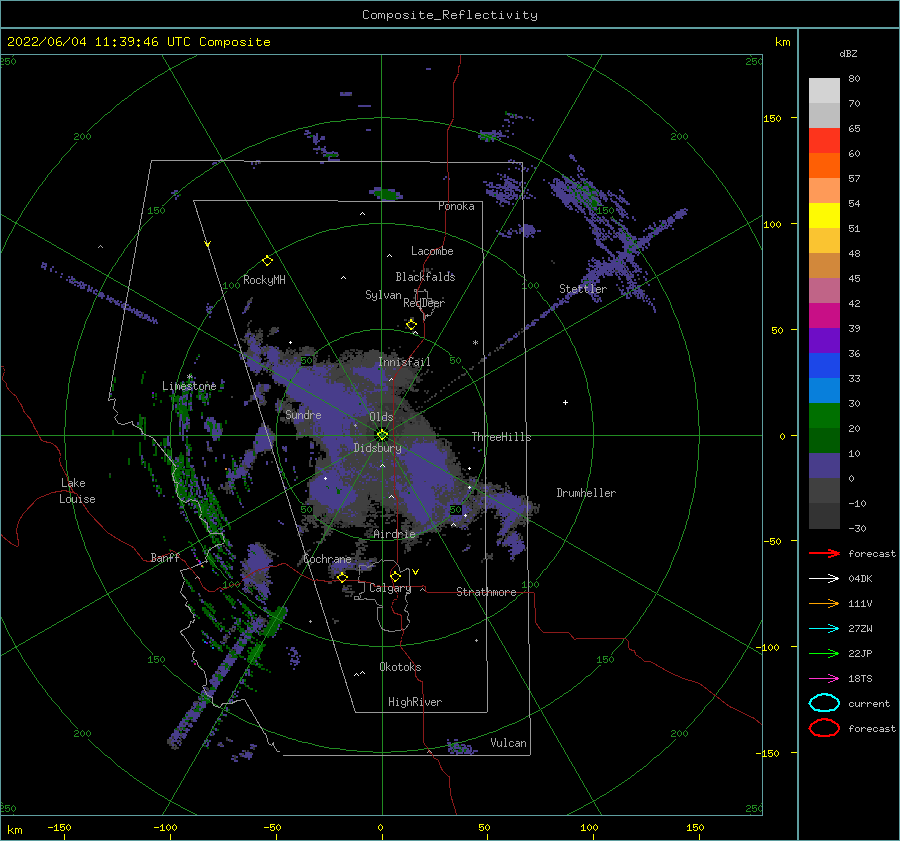
Task: Click the Lacombe label
Action: coord(432,251)
